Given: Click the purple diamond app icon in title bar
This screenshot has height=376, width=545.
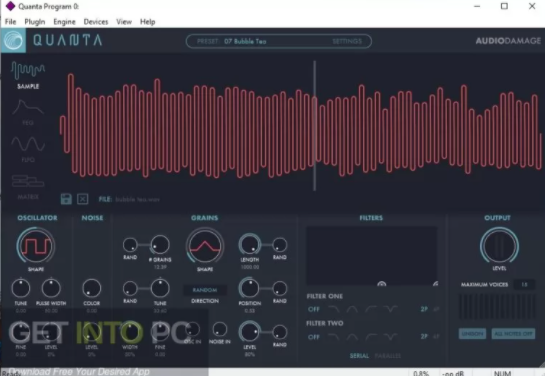Looking at the screenshot, I should [10, 6].
